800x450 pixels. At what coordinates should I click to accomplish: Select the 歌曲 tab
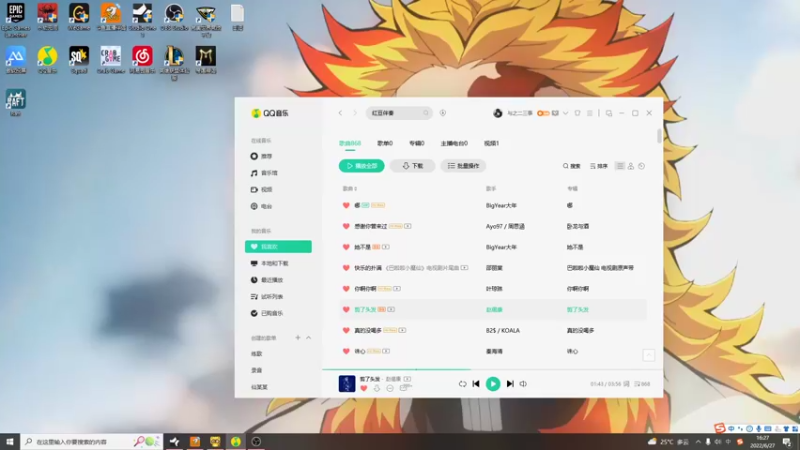pos(350,143)
